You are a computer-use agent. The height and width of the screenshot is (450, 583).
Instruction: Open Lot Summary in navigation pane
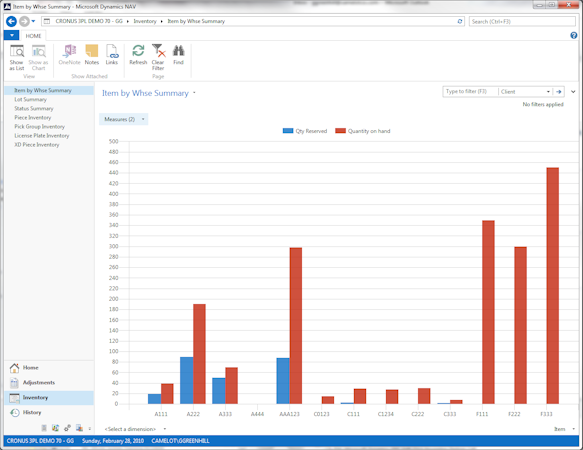pyautogui.click(x=30, y=99)
